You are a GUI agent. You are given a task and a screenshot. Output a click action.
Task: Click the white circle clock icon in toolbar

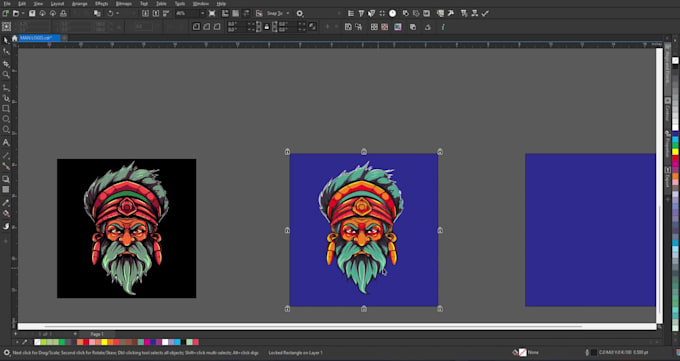(x=392, y=13)
